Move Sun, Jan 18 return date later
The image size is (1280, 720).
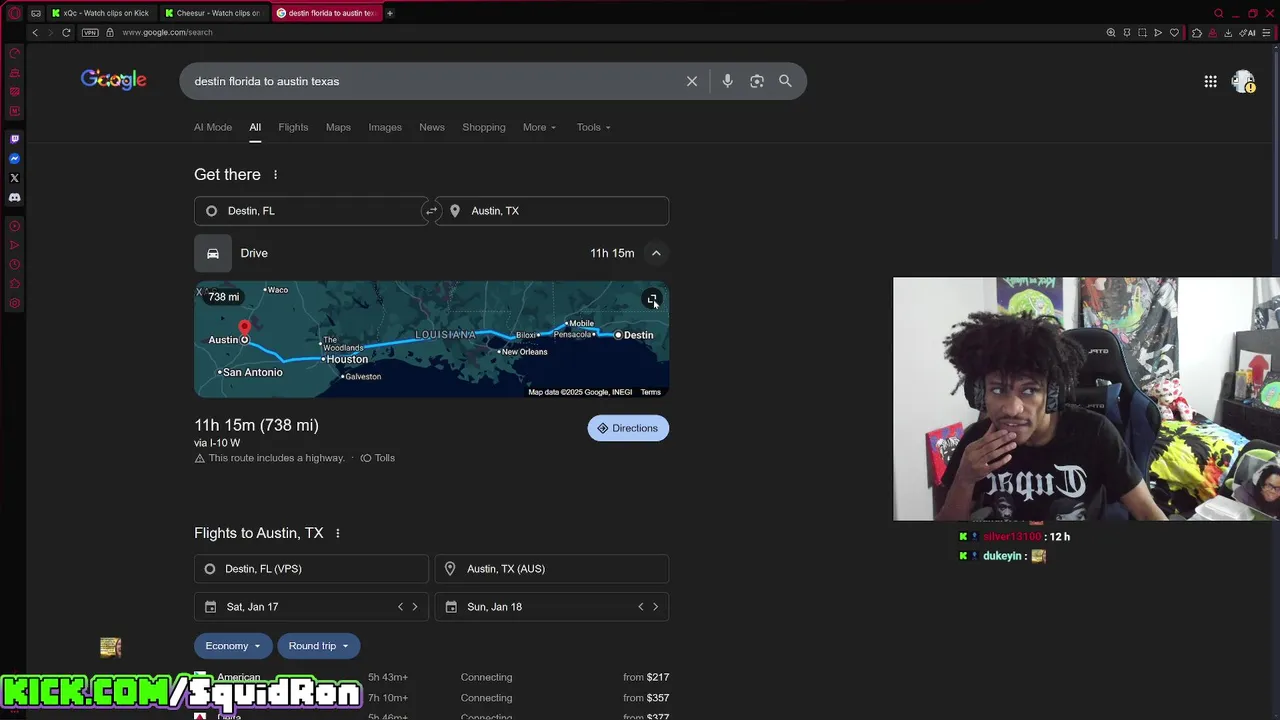[656, 607]
